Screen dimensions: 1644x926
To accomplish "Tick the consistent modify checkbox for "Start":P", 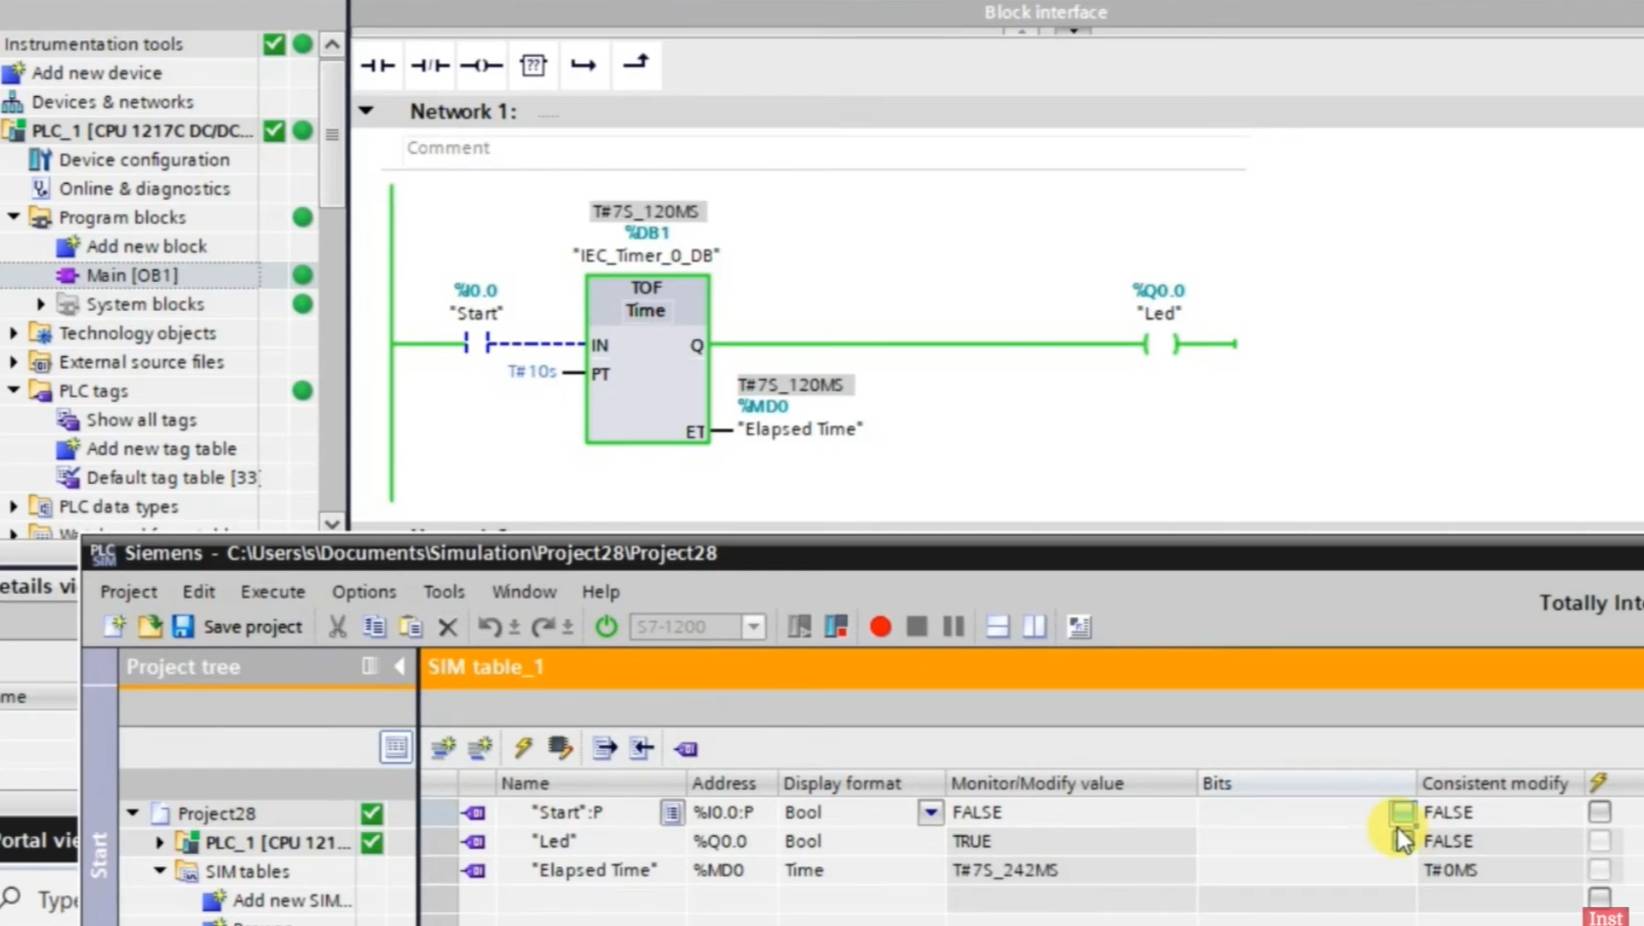I will [1599, 812].
